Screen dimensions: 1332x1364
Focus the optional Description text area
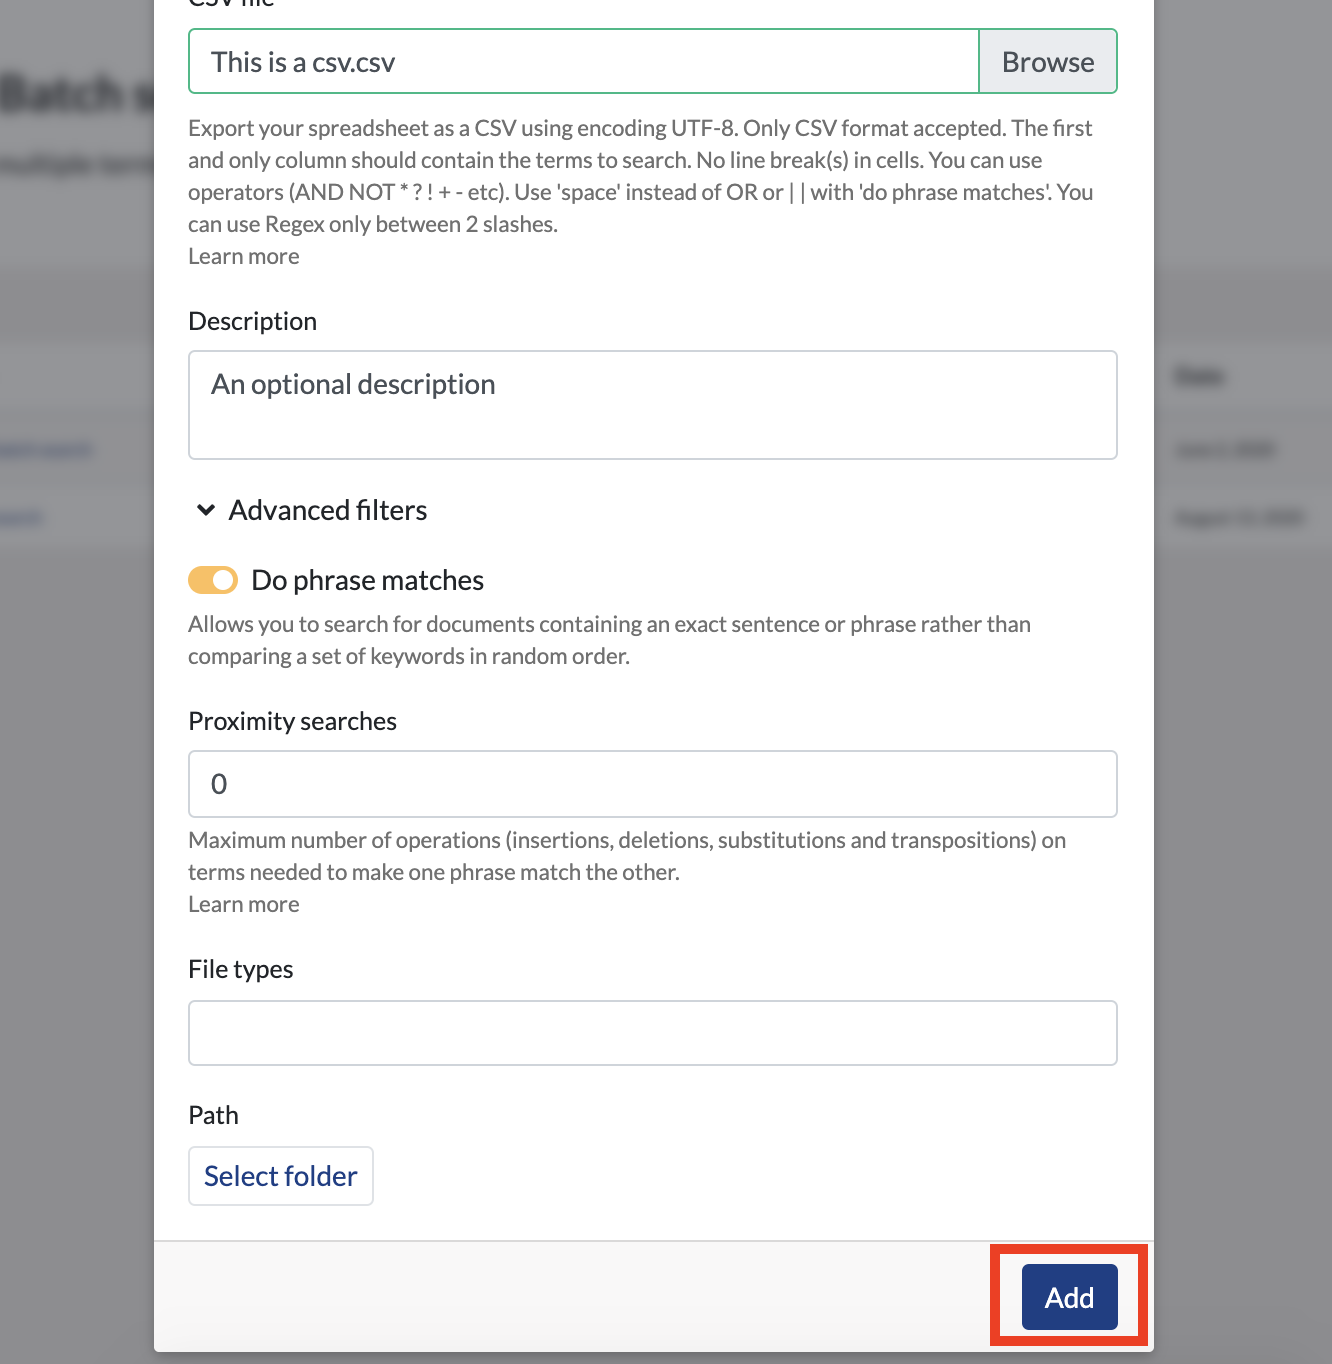coord(653,405)
